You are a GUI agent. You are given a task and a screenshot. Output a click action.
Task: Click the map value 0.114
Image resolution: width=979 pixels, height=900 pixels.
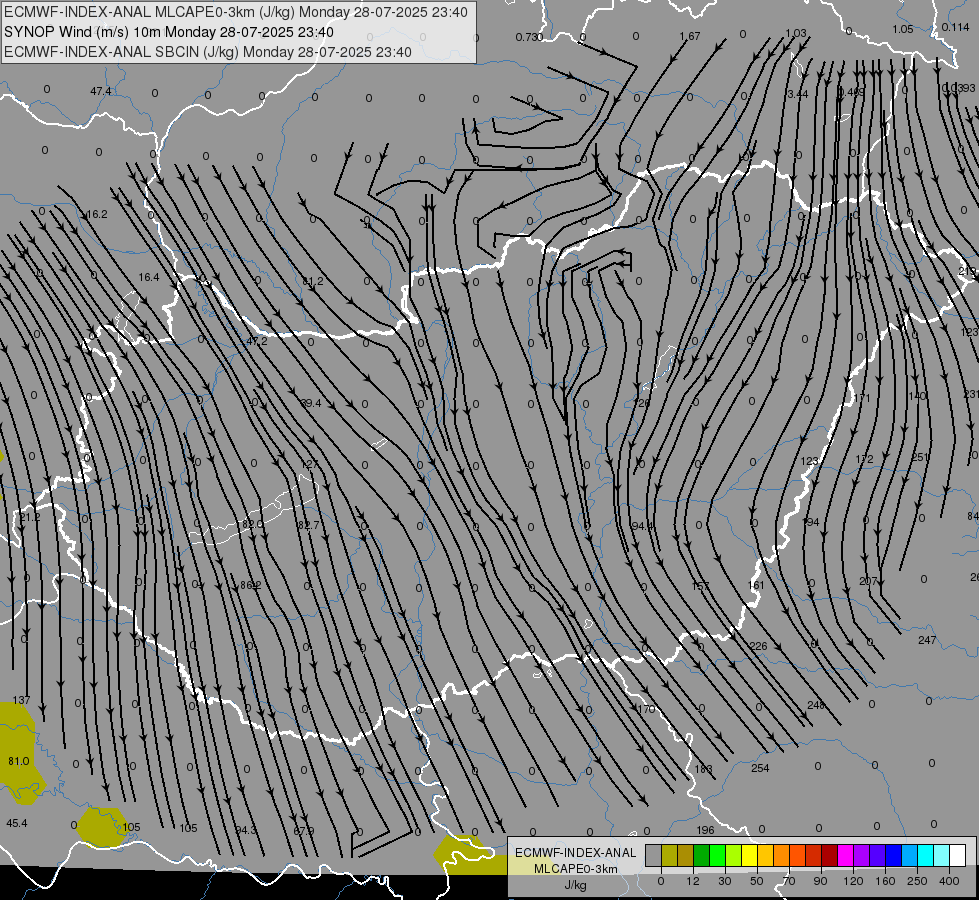coord(955,27)
